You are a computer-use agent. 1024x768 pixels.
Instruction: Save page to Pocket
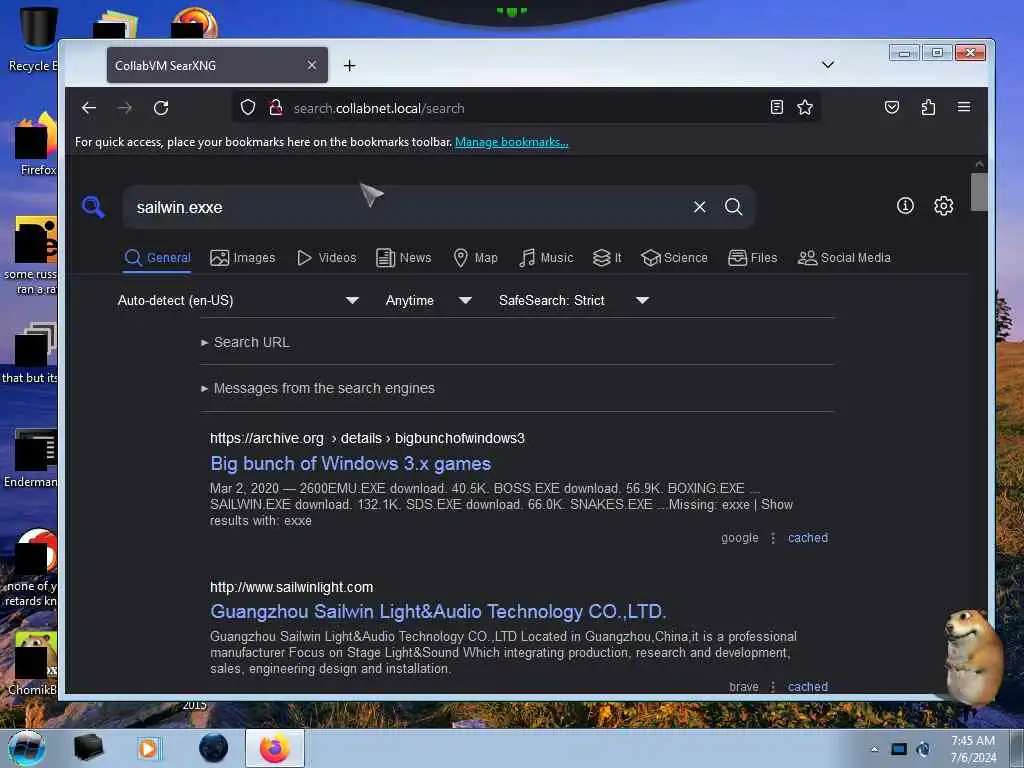(x=891, y=107)
